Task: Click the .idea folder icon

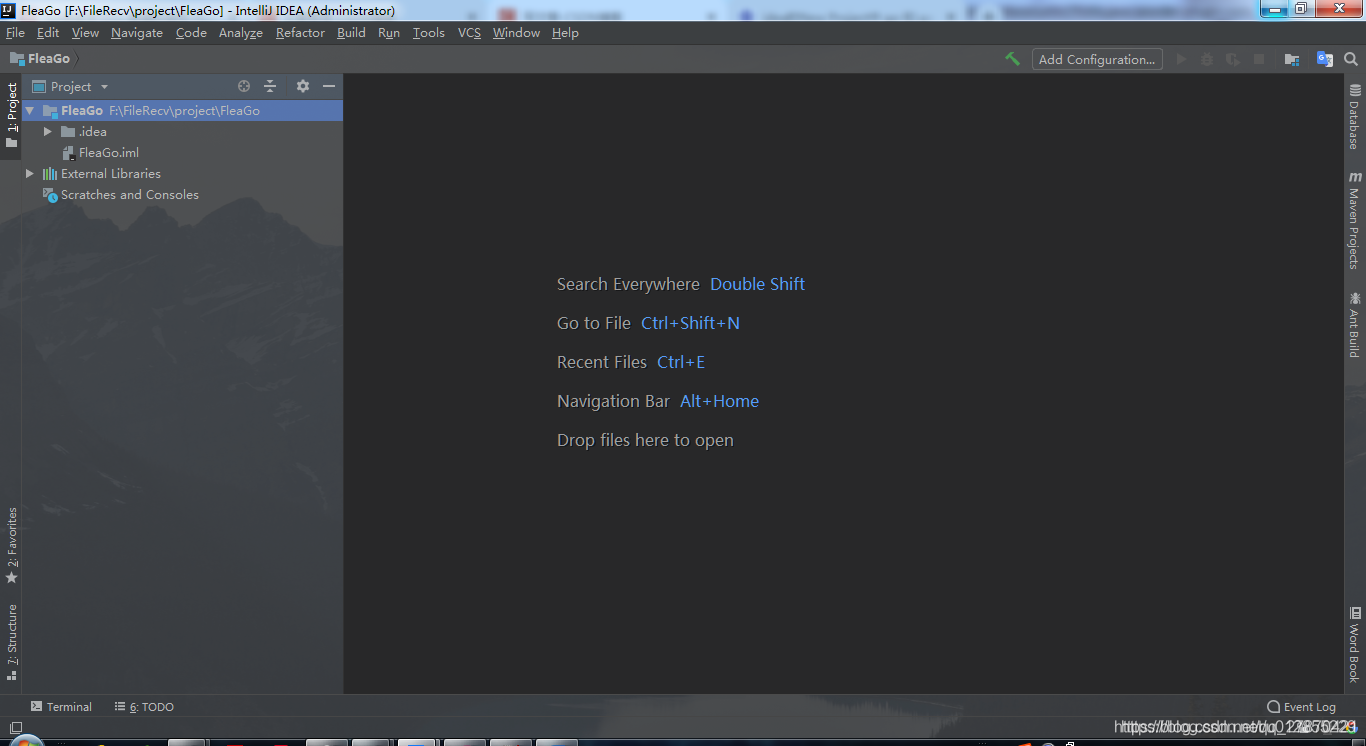Action: pos(68,132)
